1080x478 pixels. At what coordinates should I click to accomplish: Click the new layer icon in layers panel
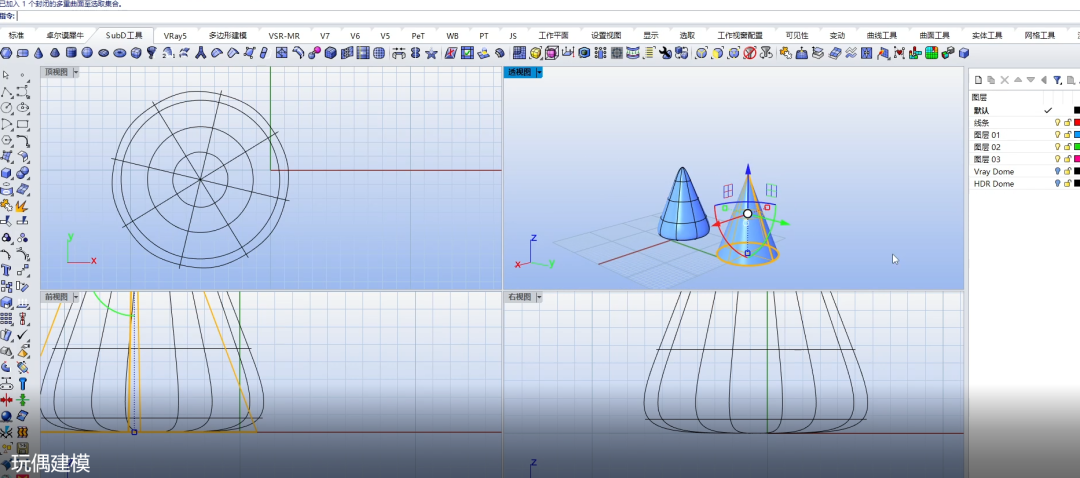point(978,80)
